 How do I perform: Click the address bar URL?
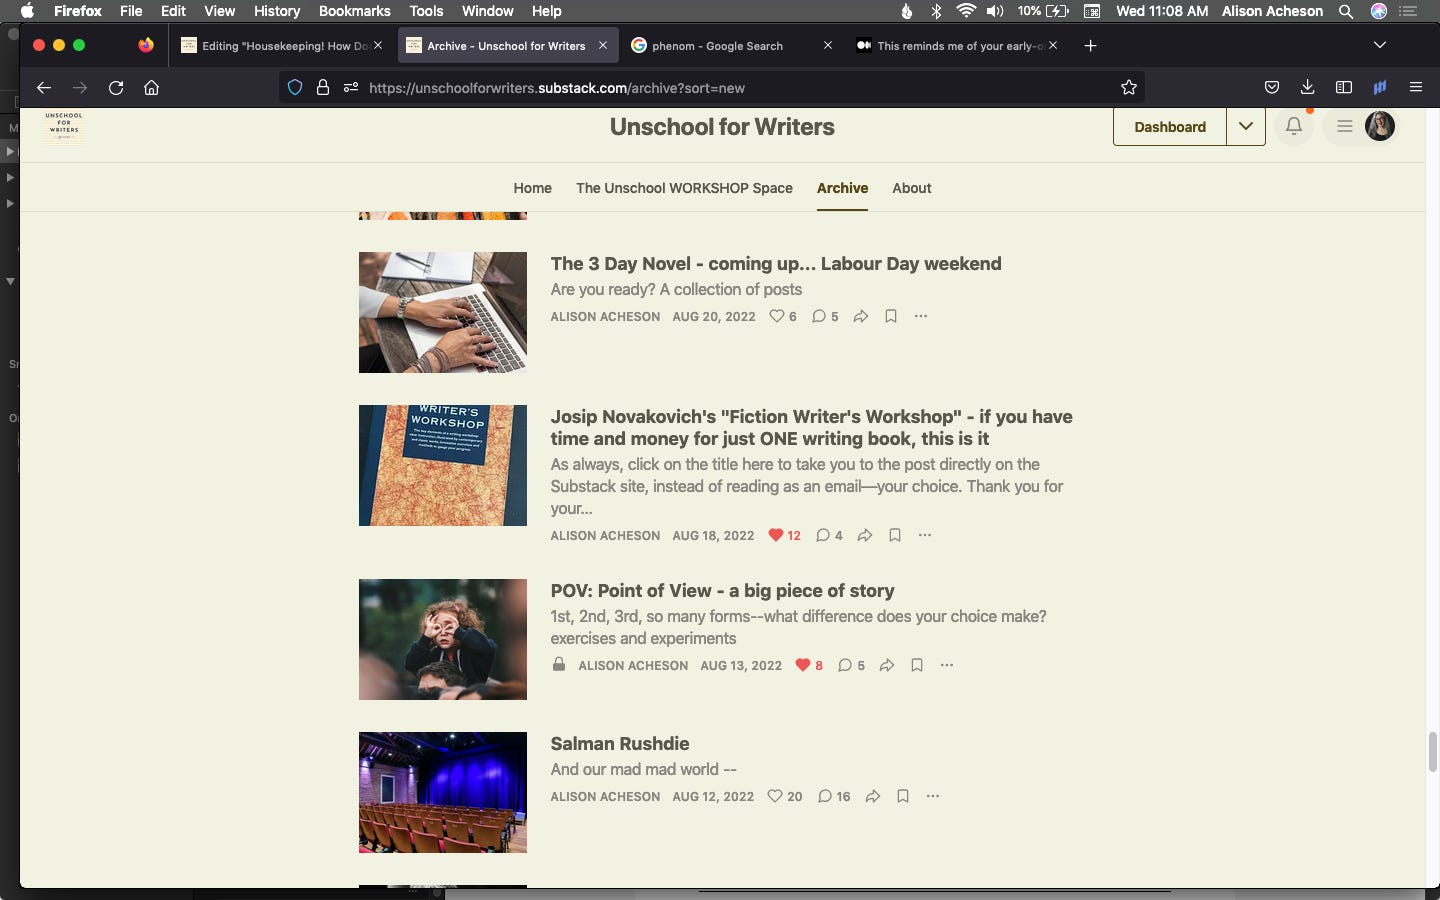556,88
